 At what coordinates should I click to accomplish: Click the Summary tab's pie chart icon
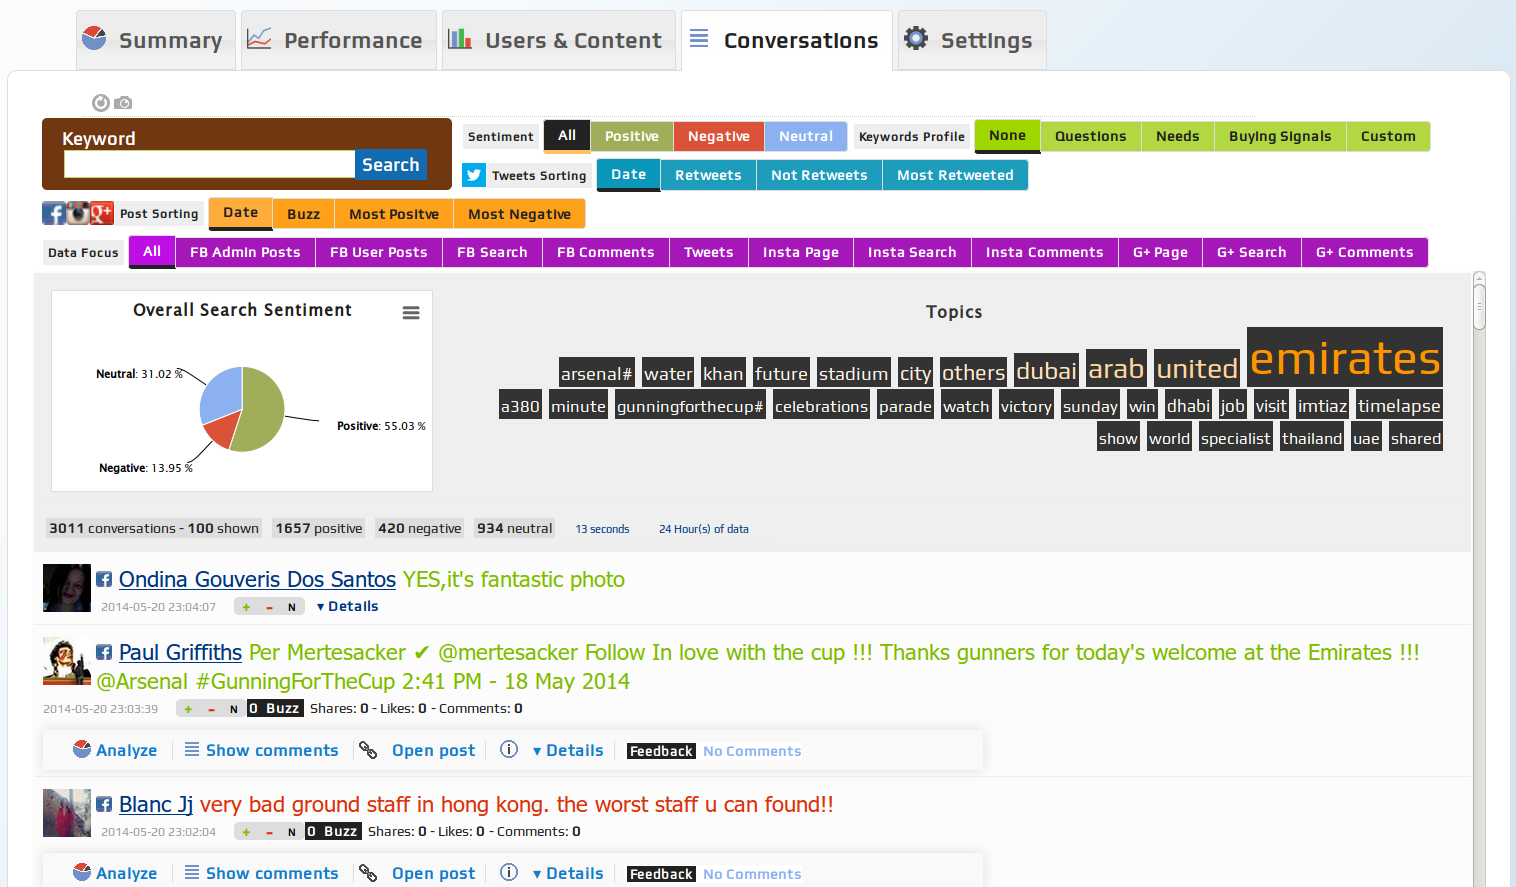click(x=94, y=38)
